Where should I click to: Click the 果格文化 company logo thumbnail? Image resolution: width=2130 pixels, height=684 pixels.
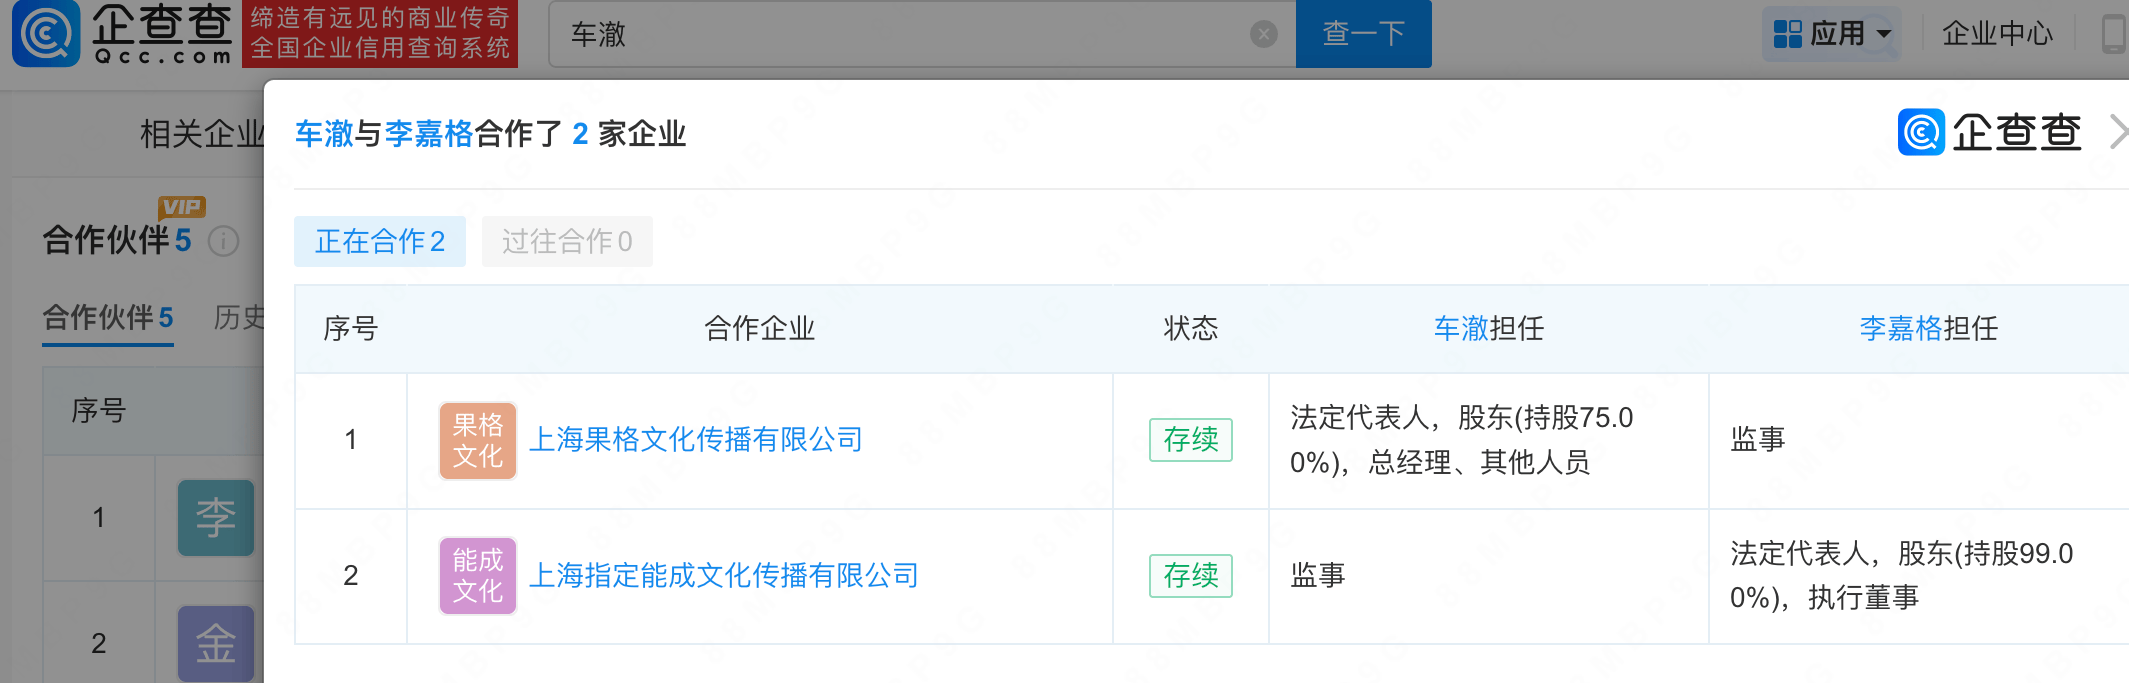tap(478, 441)
